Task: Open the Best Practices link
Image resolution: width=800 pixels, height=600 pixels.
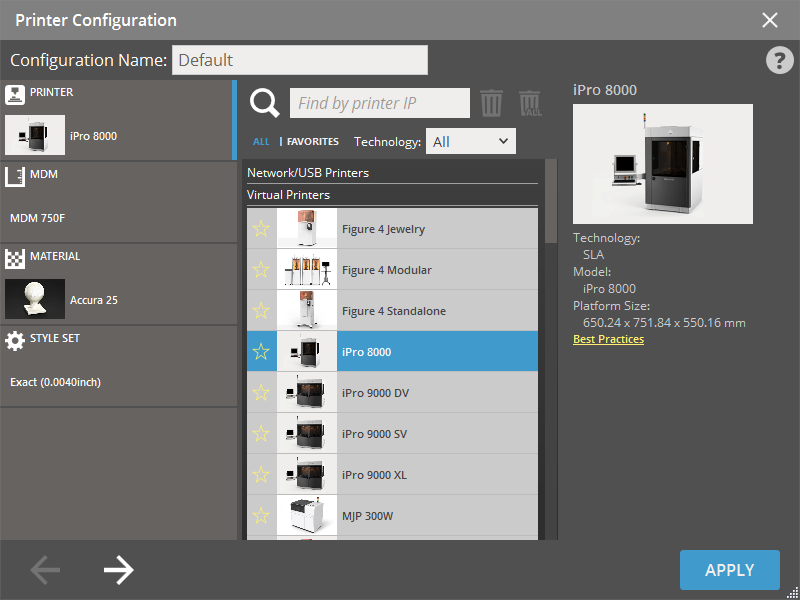Action: (608, 340)
